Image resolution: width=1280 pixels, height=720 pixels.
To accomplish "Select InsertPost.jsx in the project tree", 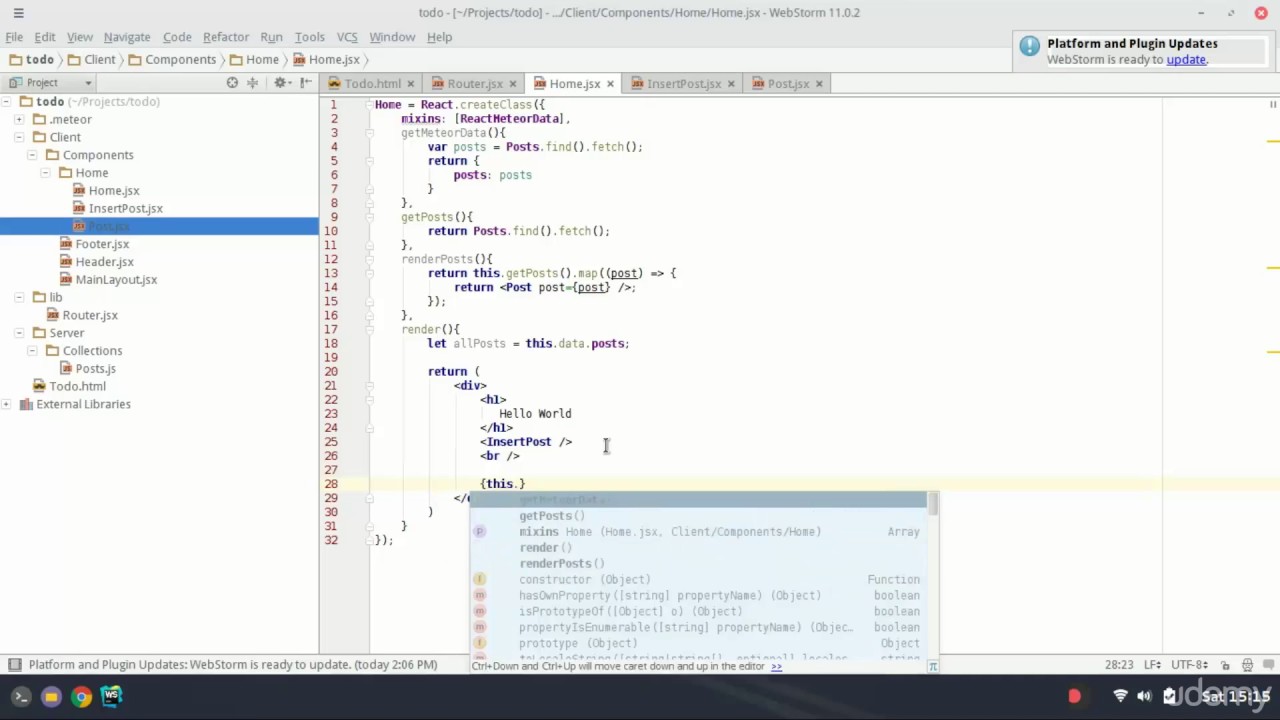I will click(x=125, y=209).
